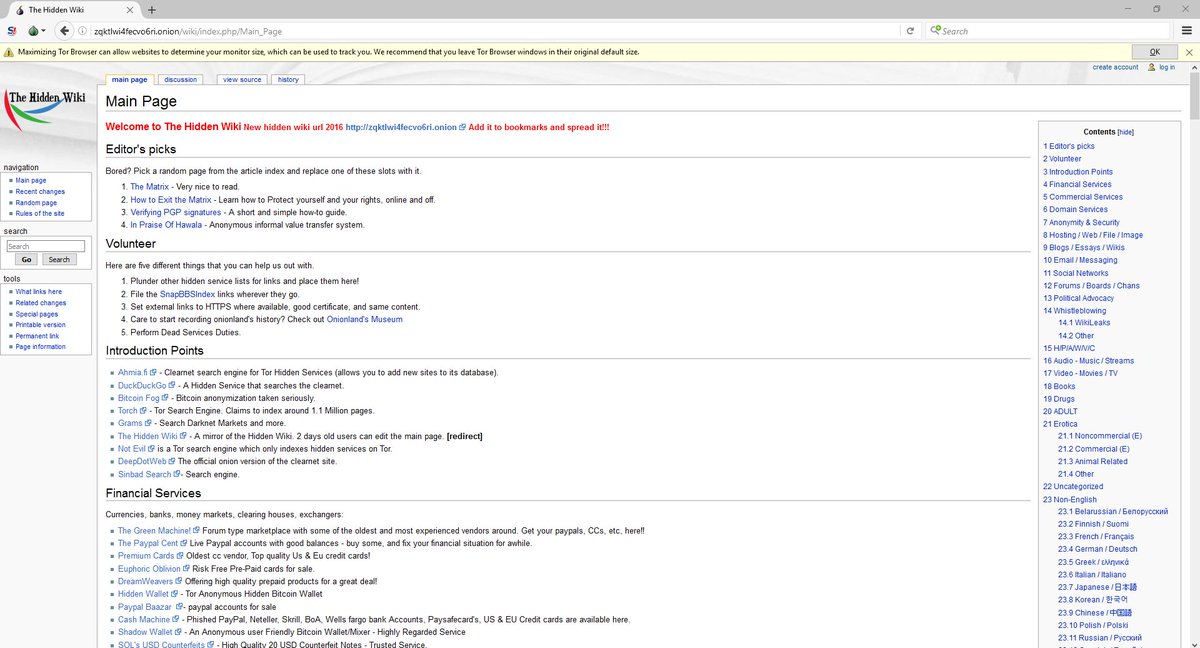The image size is (1200, 648).
Task: Click the page vertical scrollbar
Action: [x=1194, y=98]
